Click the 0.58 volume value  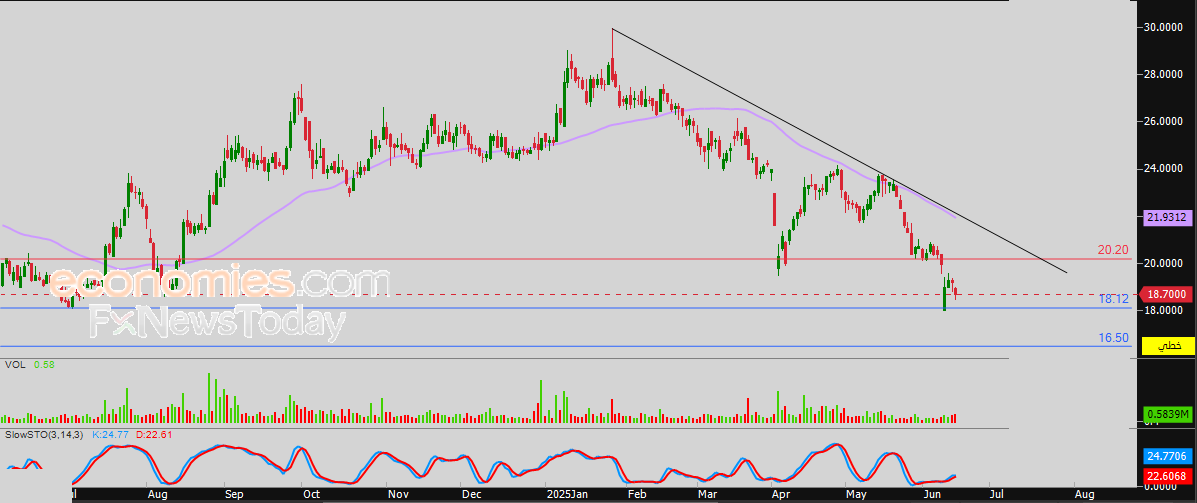(44, 365)
